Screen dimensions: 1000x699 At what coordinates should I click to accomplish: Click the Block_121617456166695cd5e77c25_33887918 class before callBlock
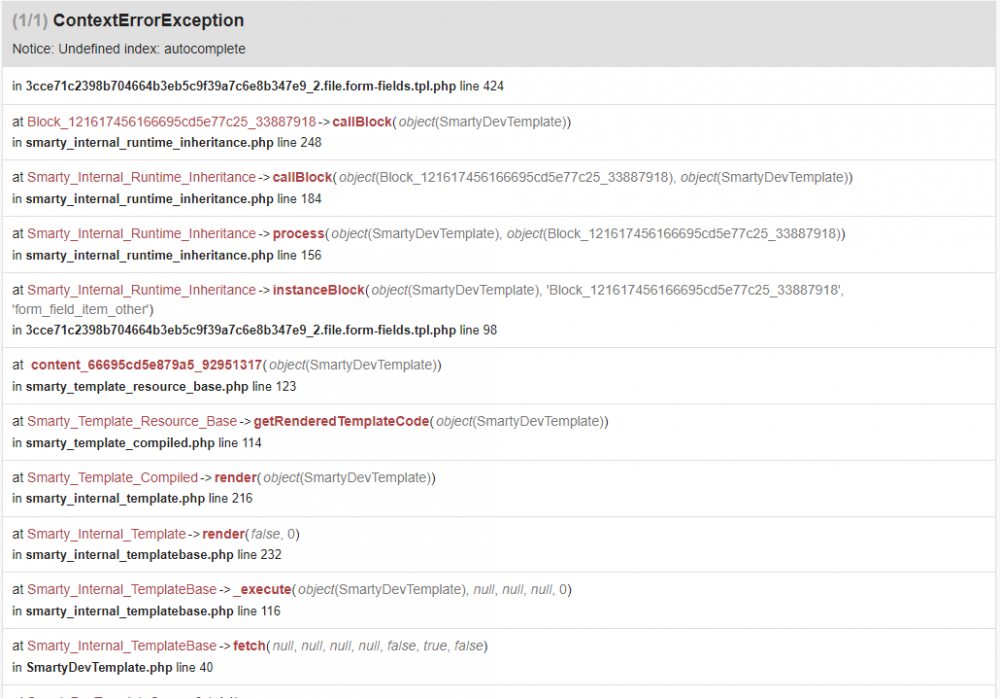click(x=172, y=122)
